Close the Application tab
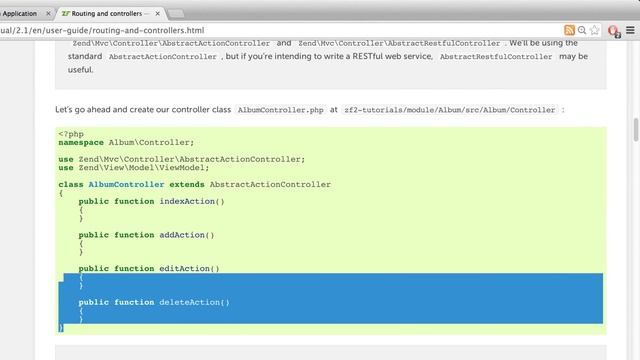 (48, 13)
